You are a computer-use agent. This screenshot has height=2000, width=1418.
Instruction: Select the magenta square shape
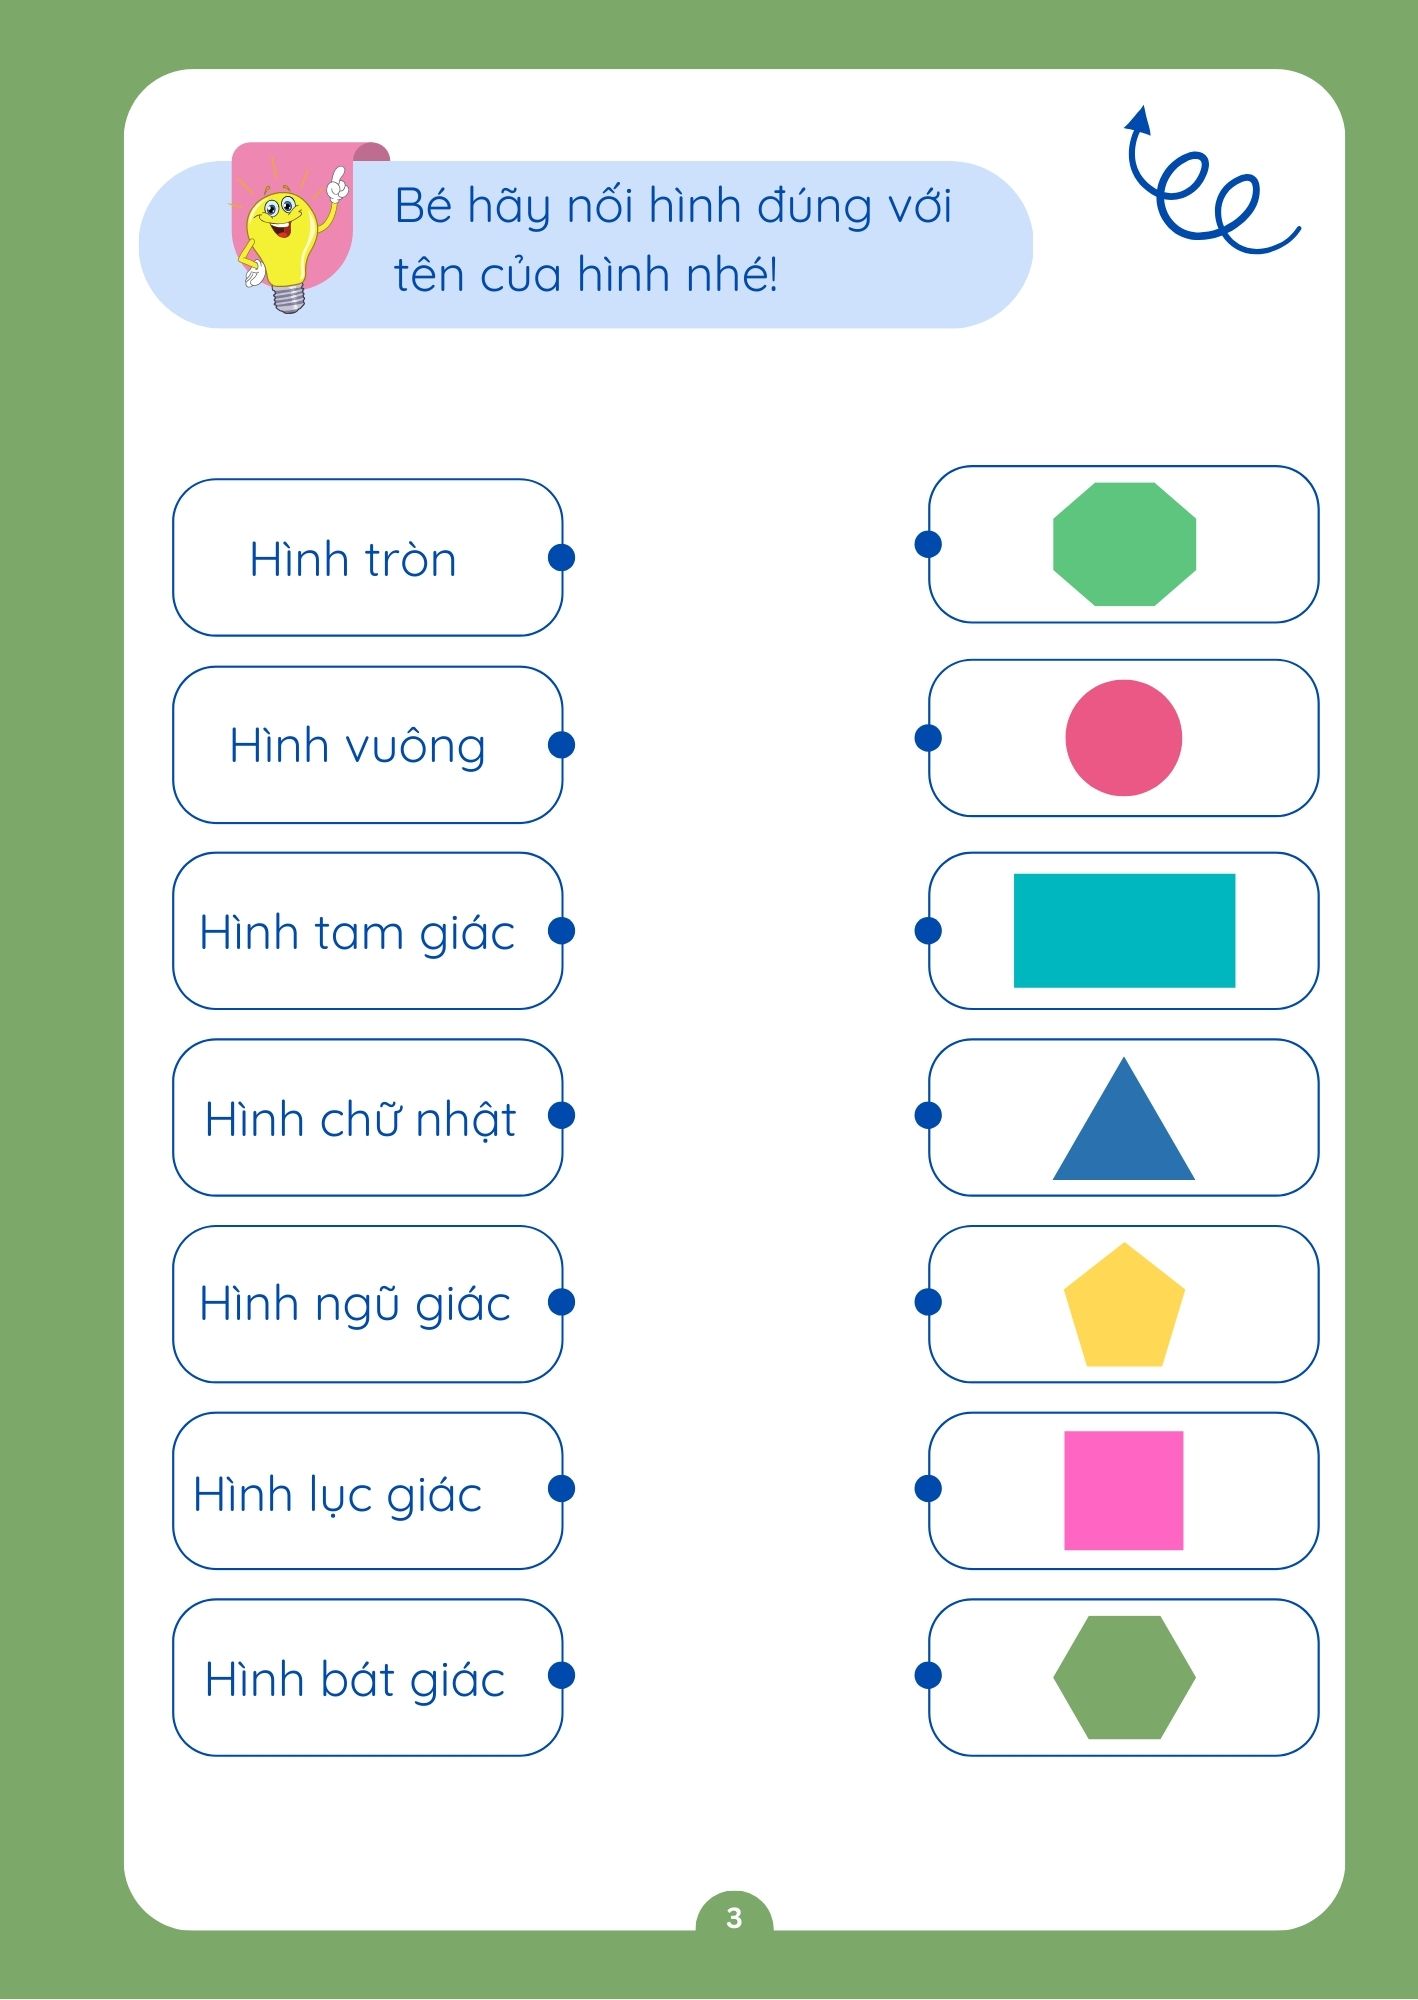pyautogui.click(x=1123, y=1490)
